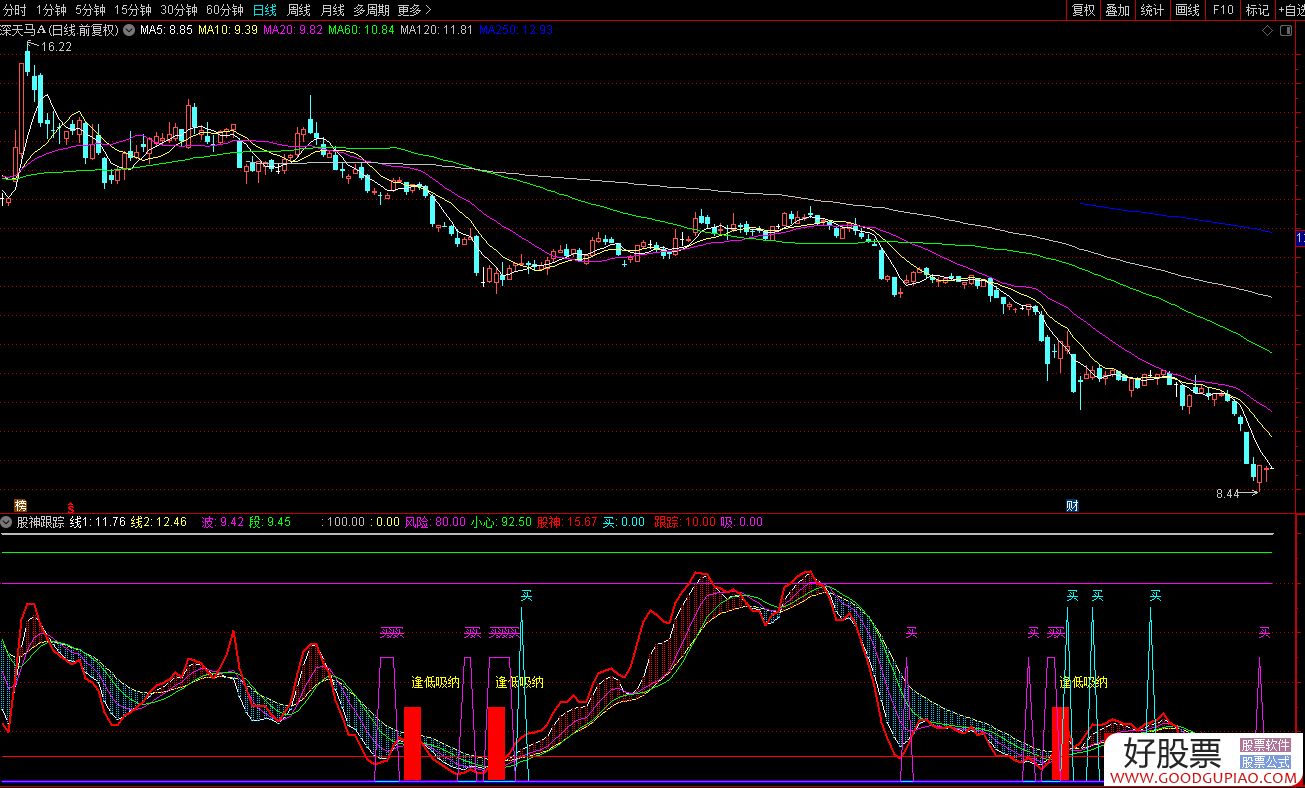This screenshot has width=1305, height=788.
Task: Open the 复权 adjustment menu
Action: point(1083,10)
